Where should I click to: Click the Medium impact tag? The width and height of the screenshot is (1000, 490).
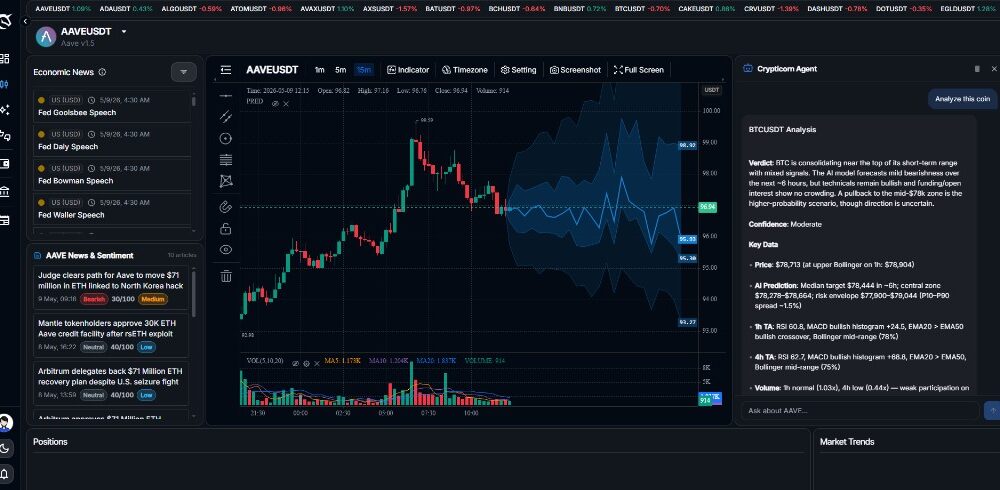pyautogui.click(x=152, y=299)
